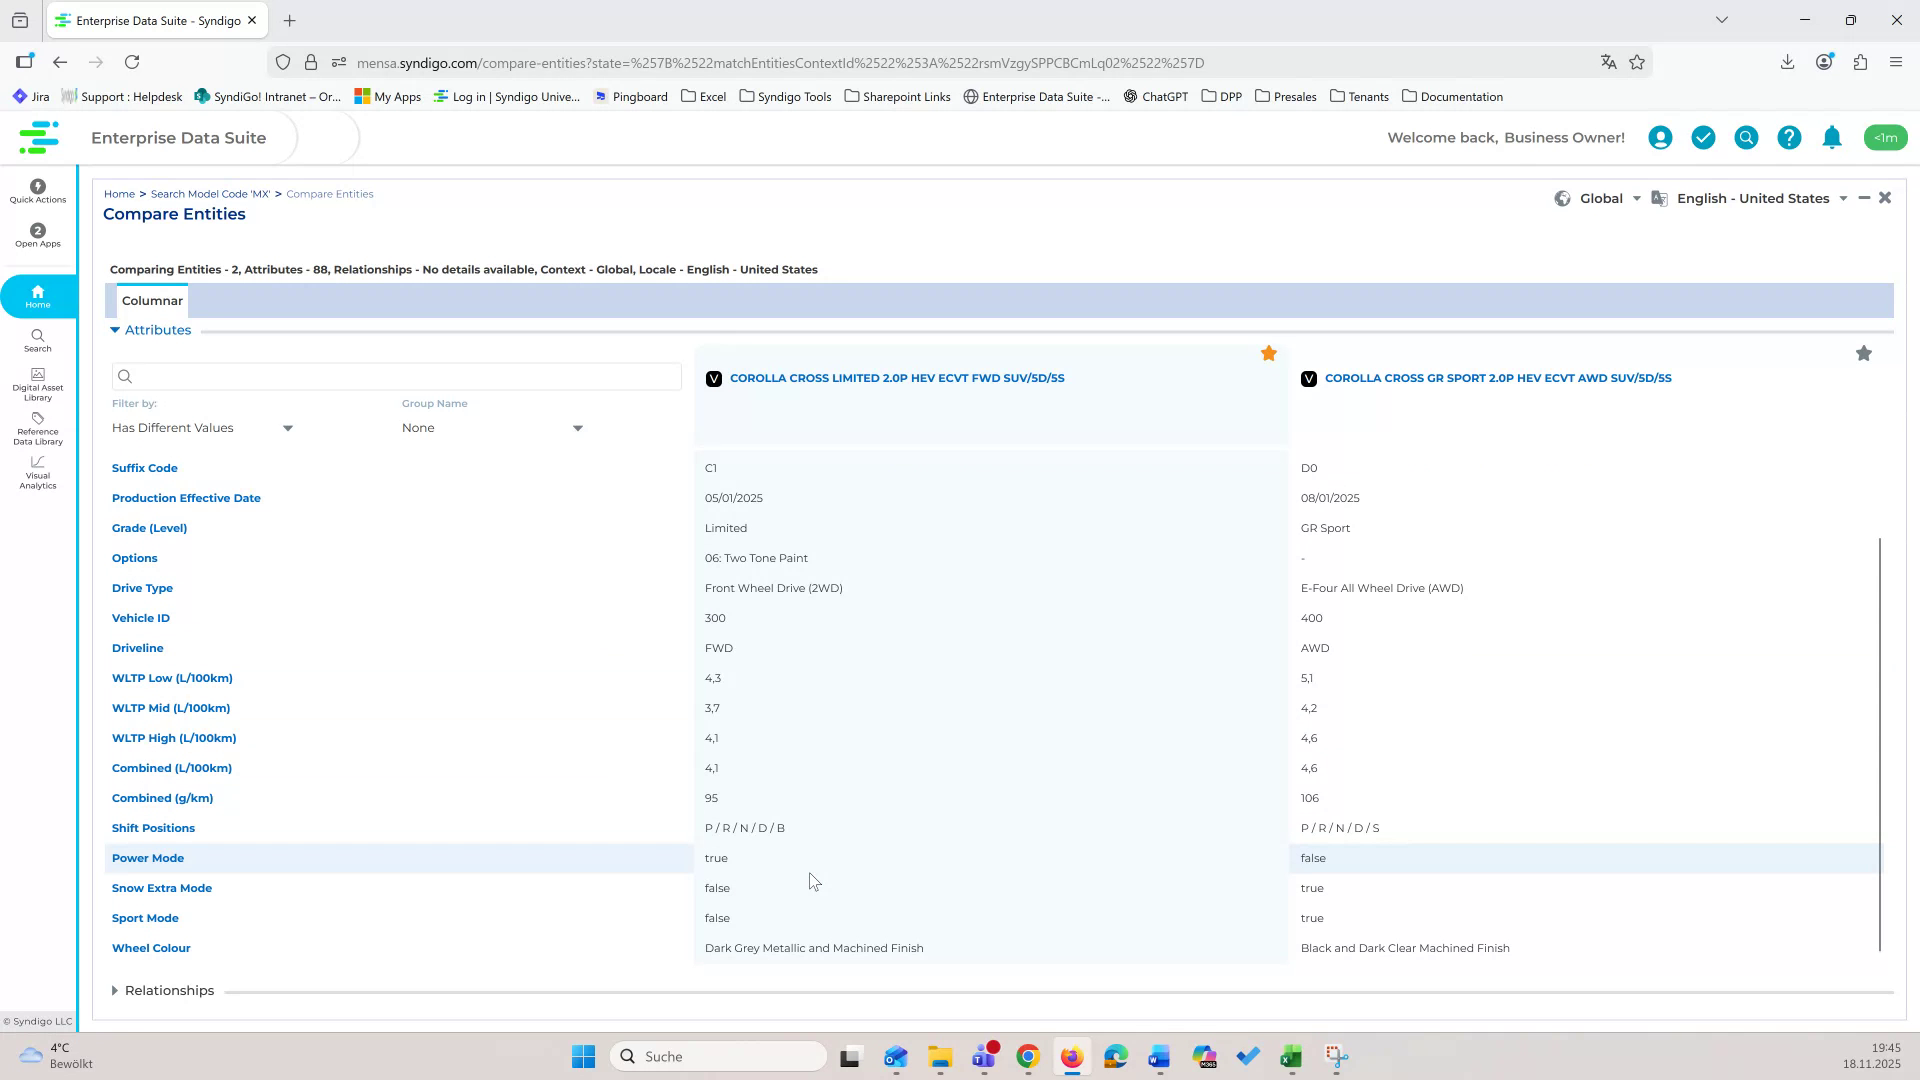Select the checkmark icon in the header
The width and height of the screenshot is (1920, 1080).
click(x=1703, y=137)
